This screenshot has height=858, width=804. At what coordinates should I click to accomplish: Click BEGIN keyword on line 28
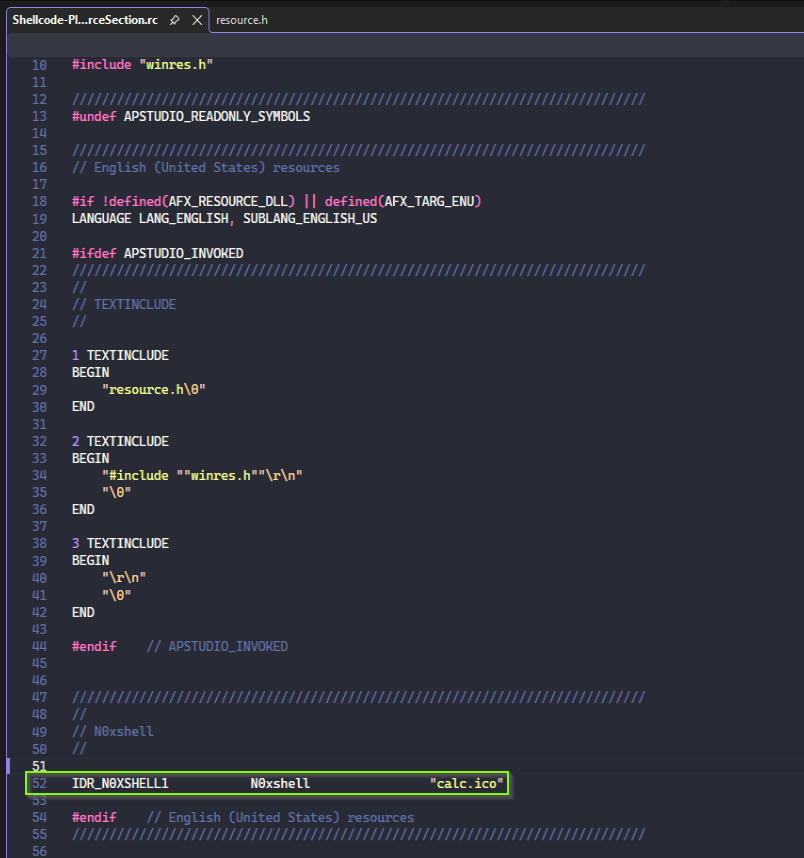click(91, 372)
